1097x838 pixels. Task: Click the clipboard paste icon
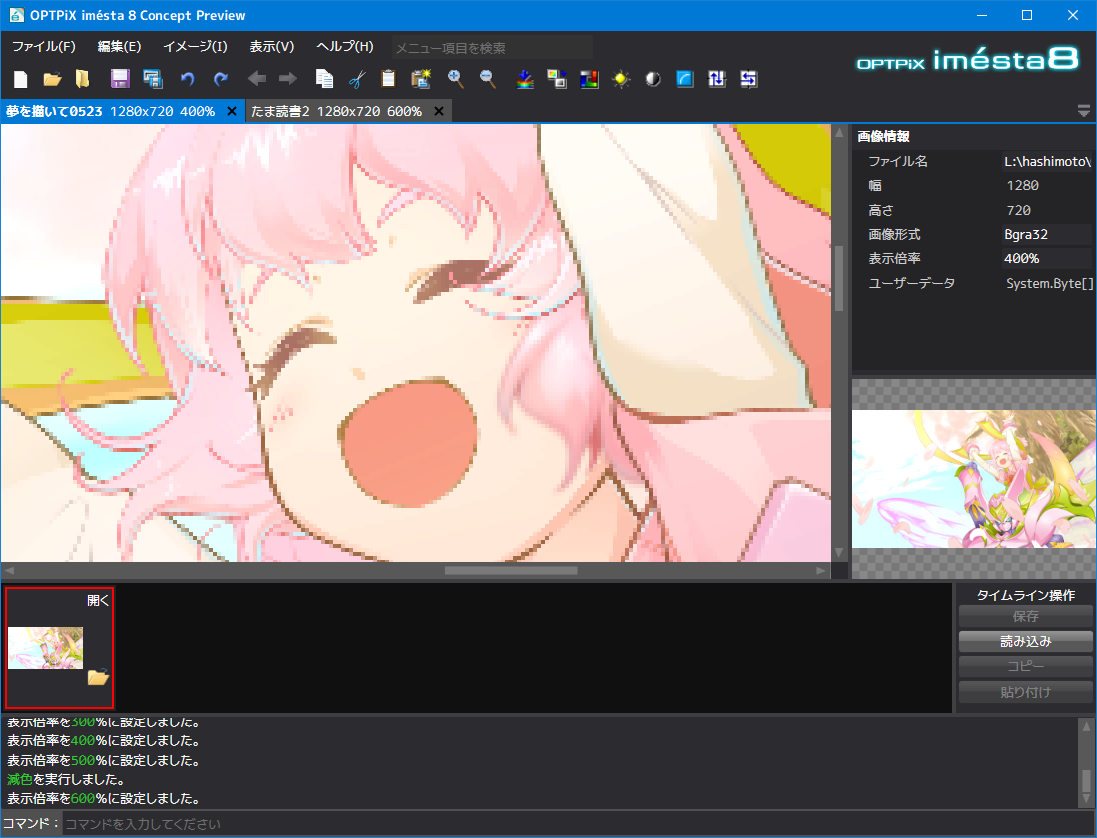coord(388,79)
